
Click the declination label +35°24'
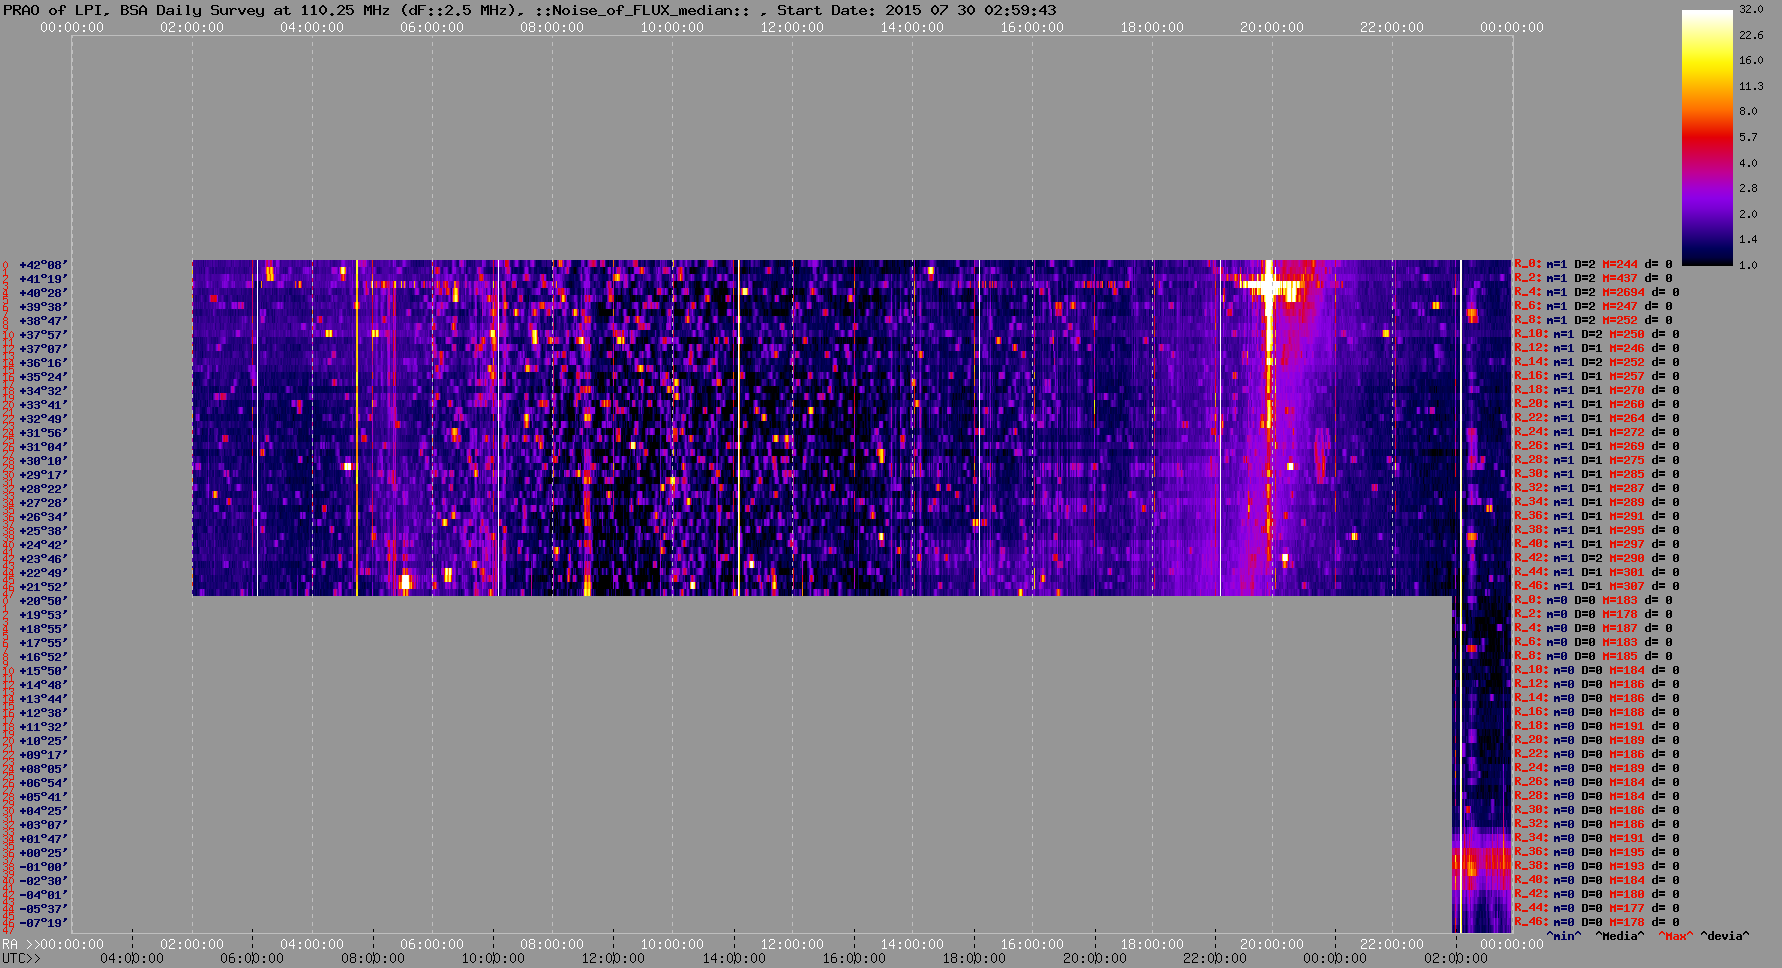43,377
